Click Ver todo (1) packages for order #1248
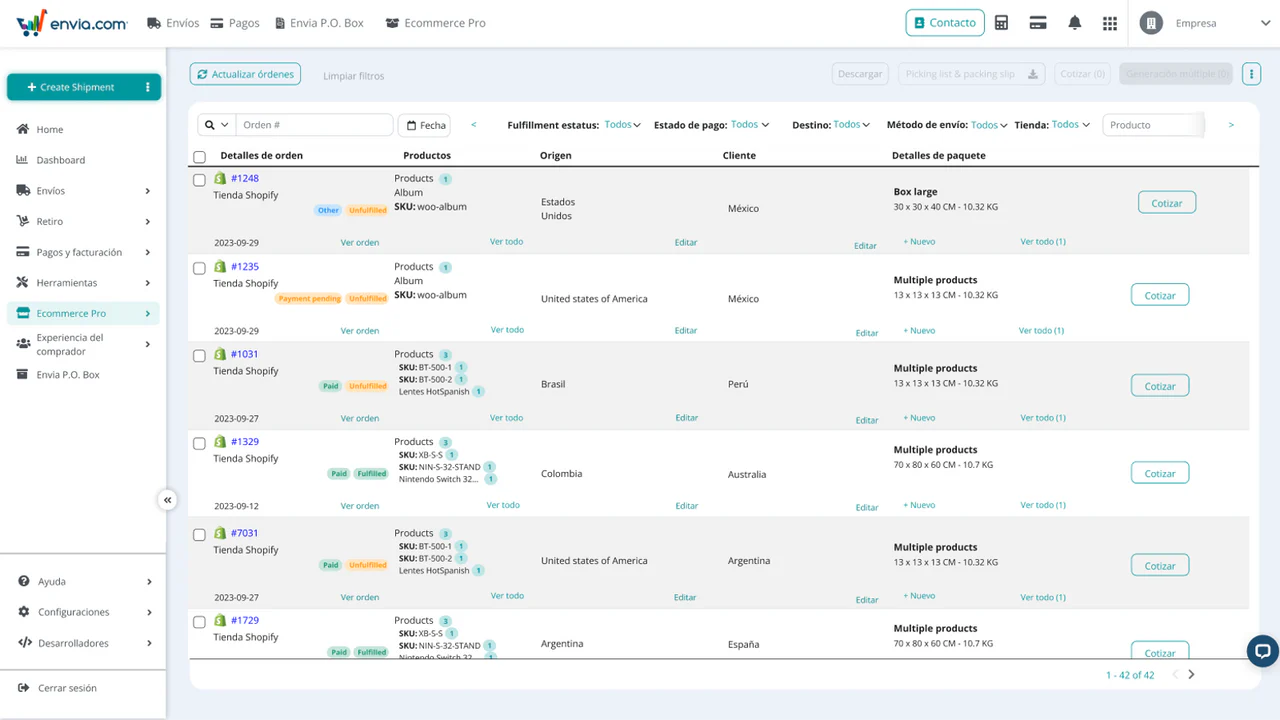This screenshot has height=720, width=1280. click(x=1043, y=242)
